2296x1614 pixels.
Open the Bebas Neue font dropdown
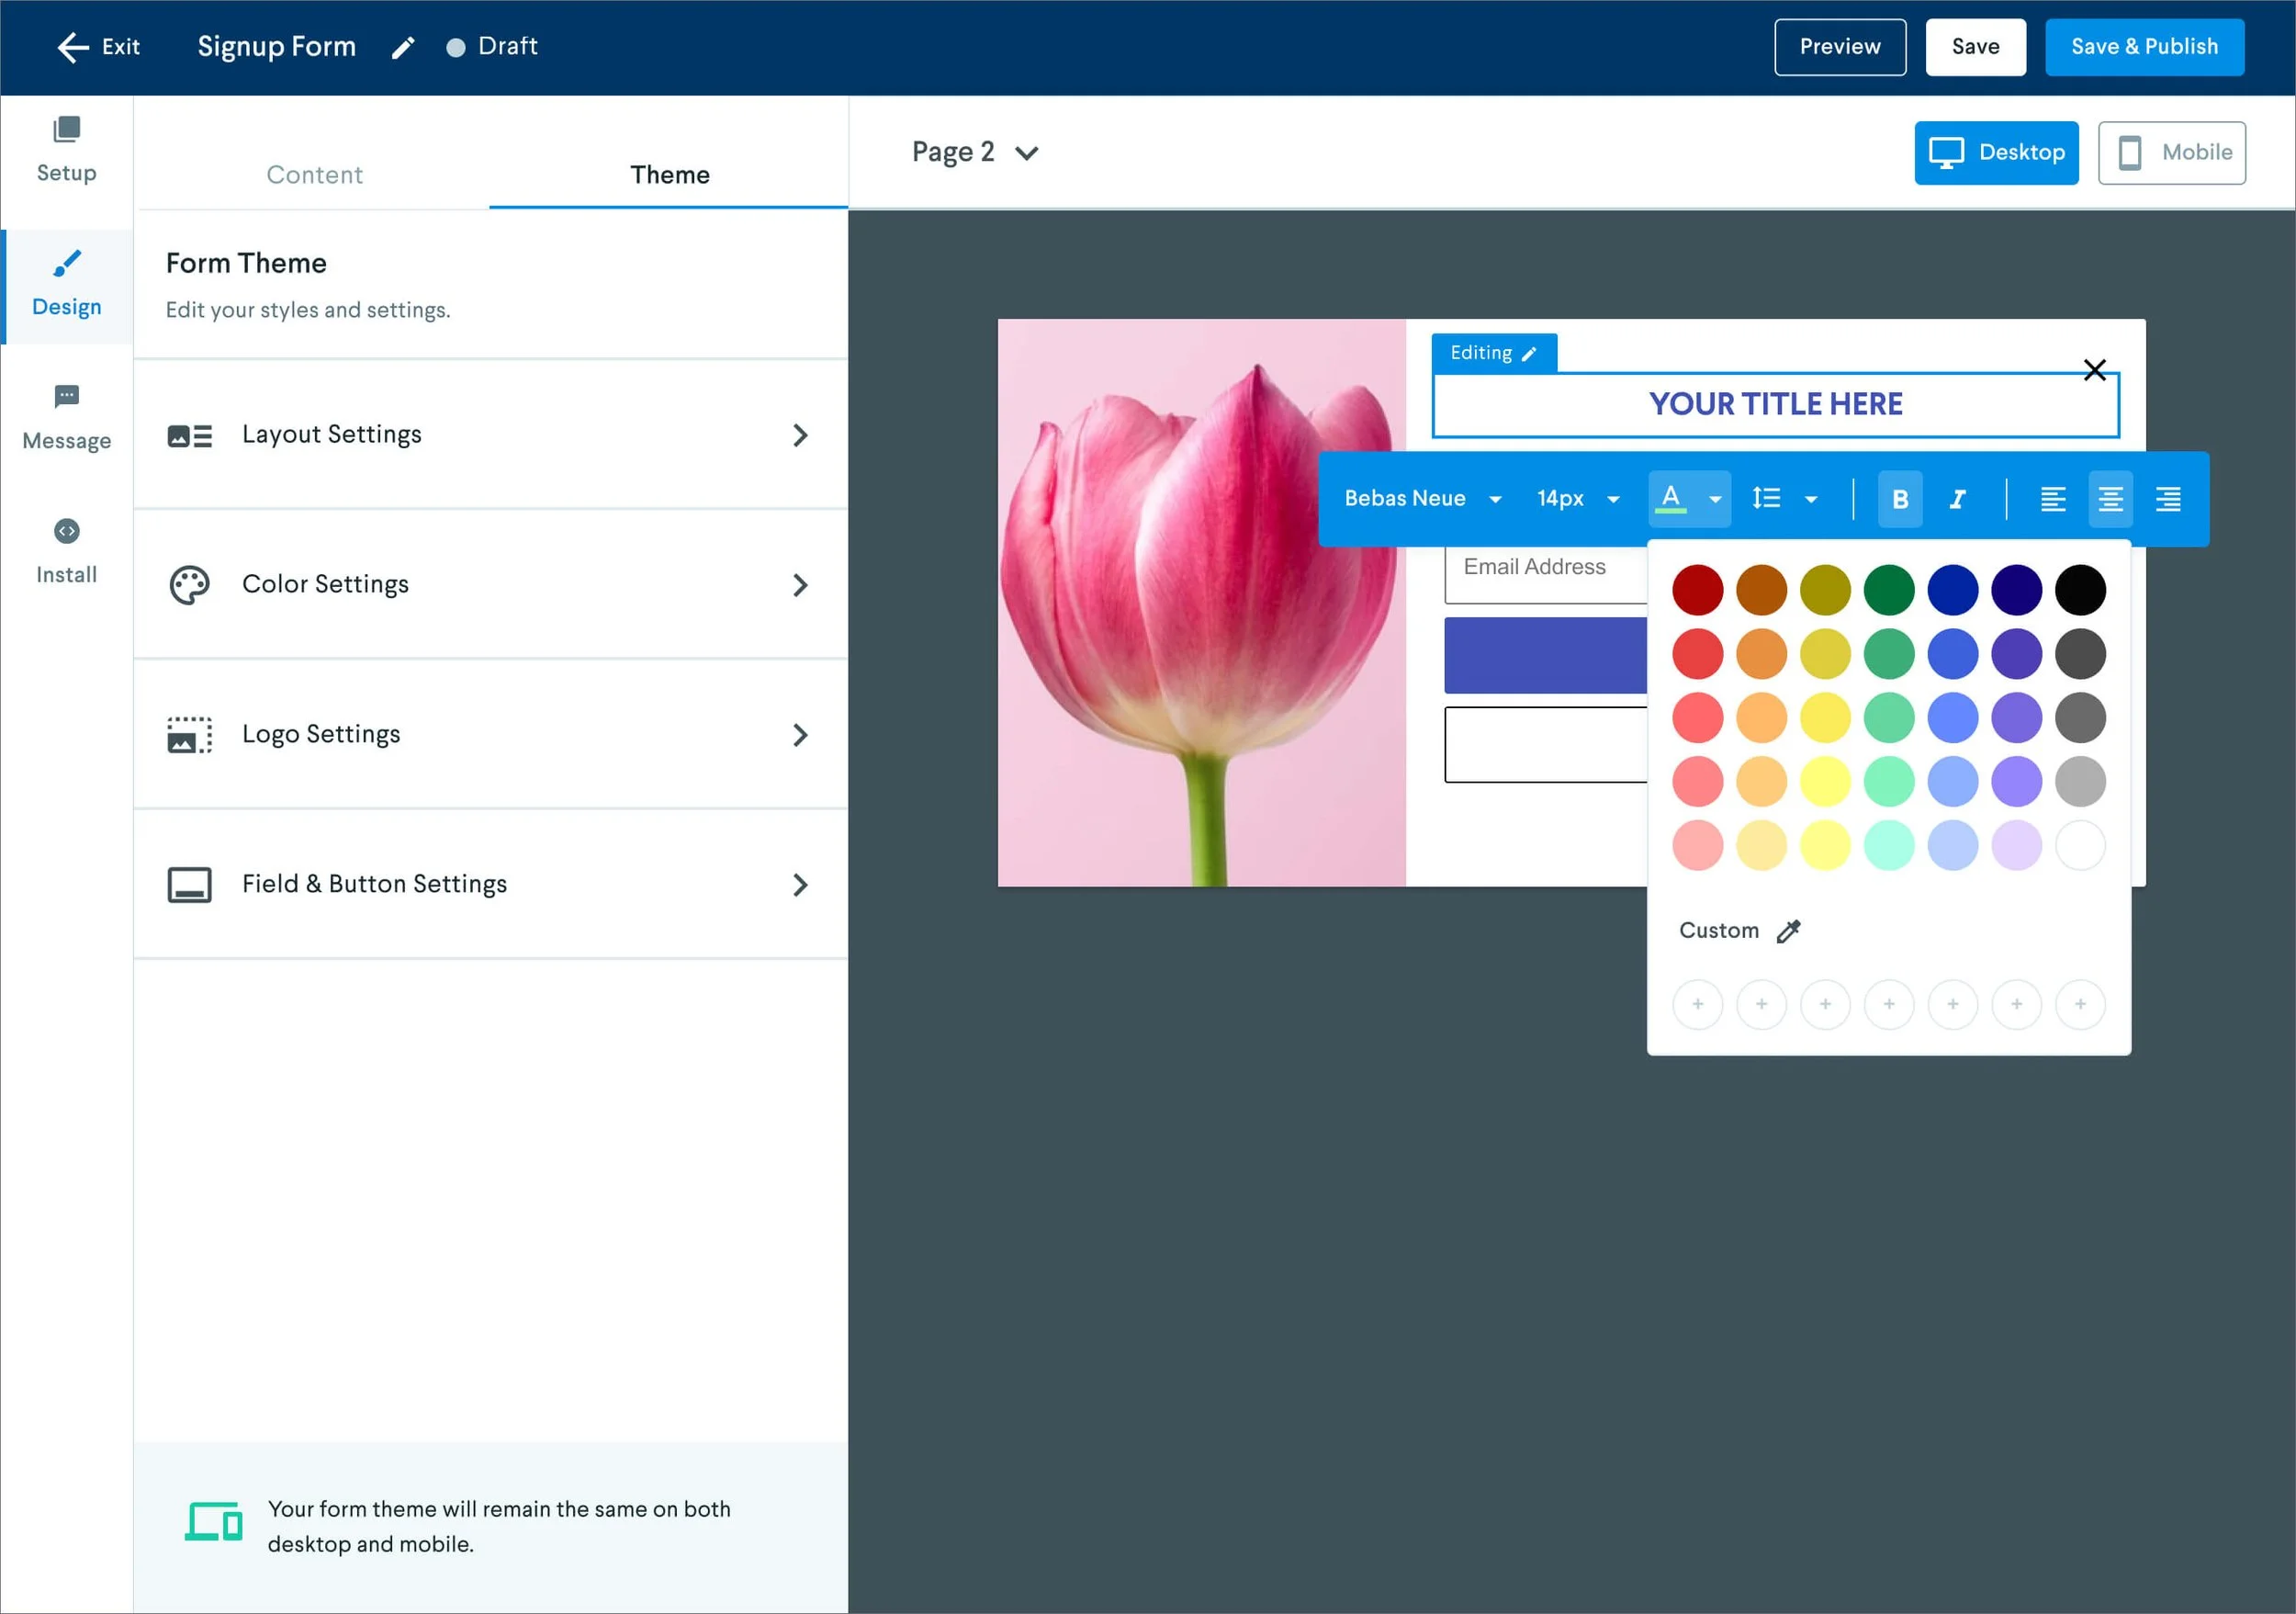point(1421,498)
